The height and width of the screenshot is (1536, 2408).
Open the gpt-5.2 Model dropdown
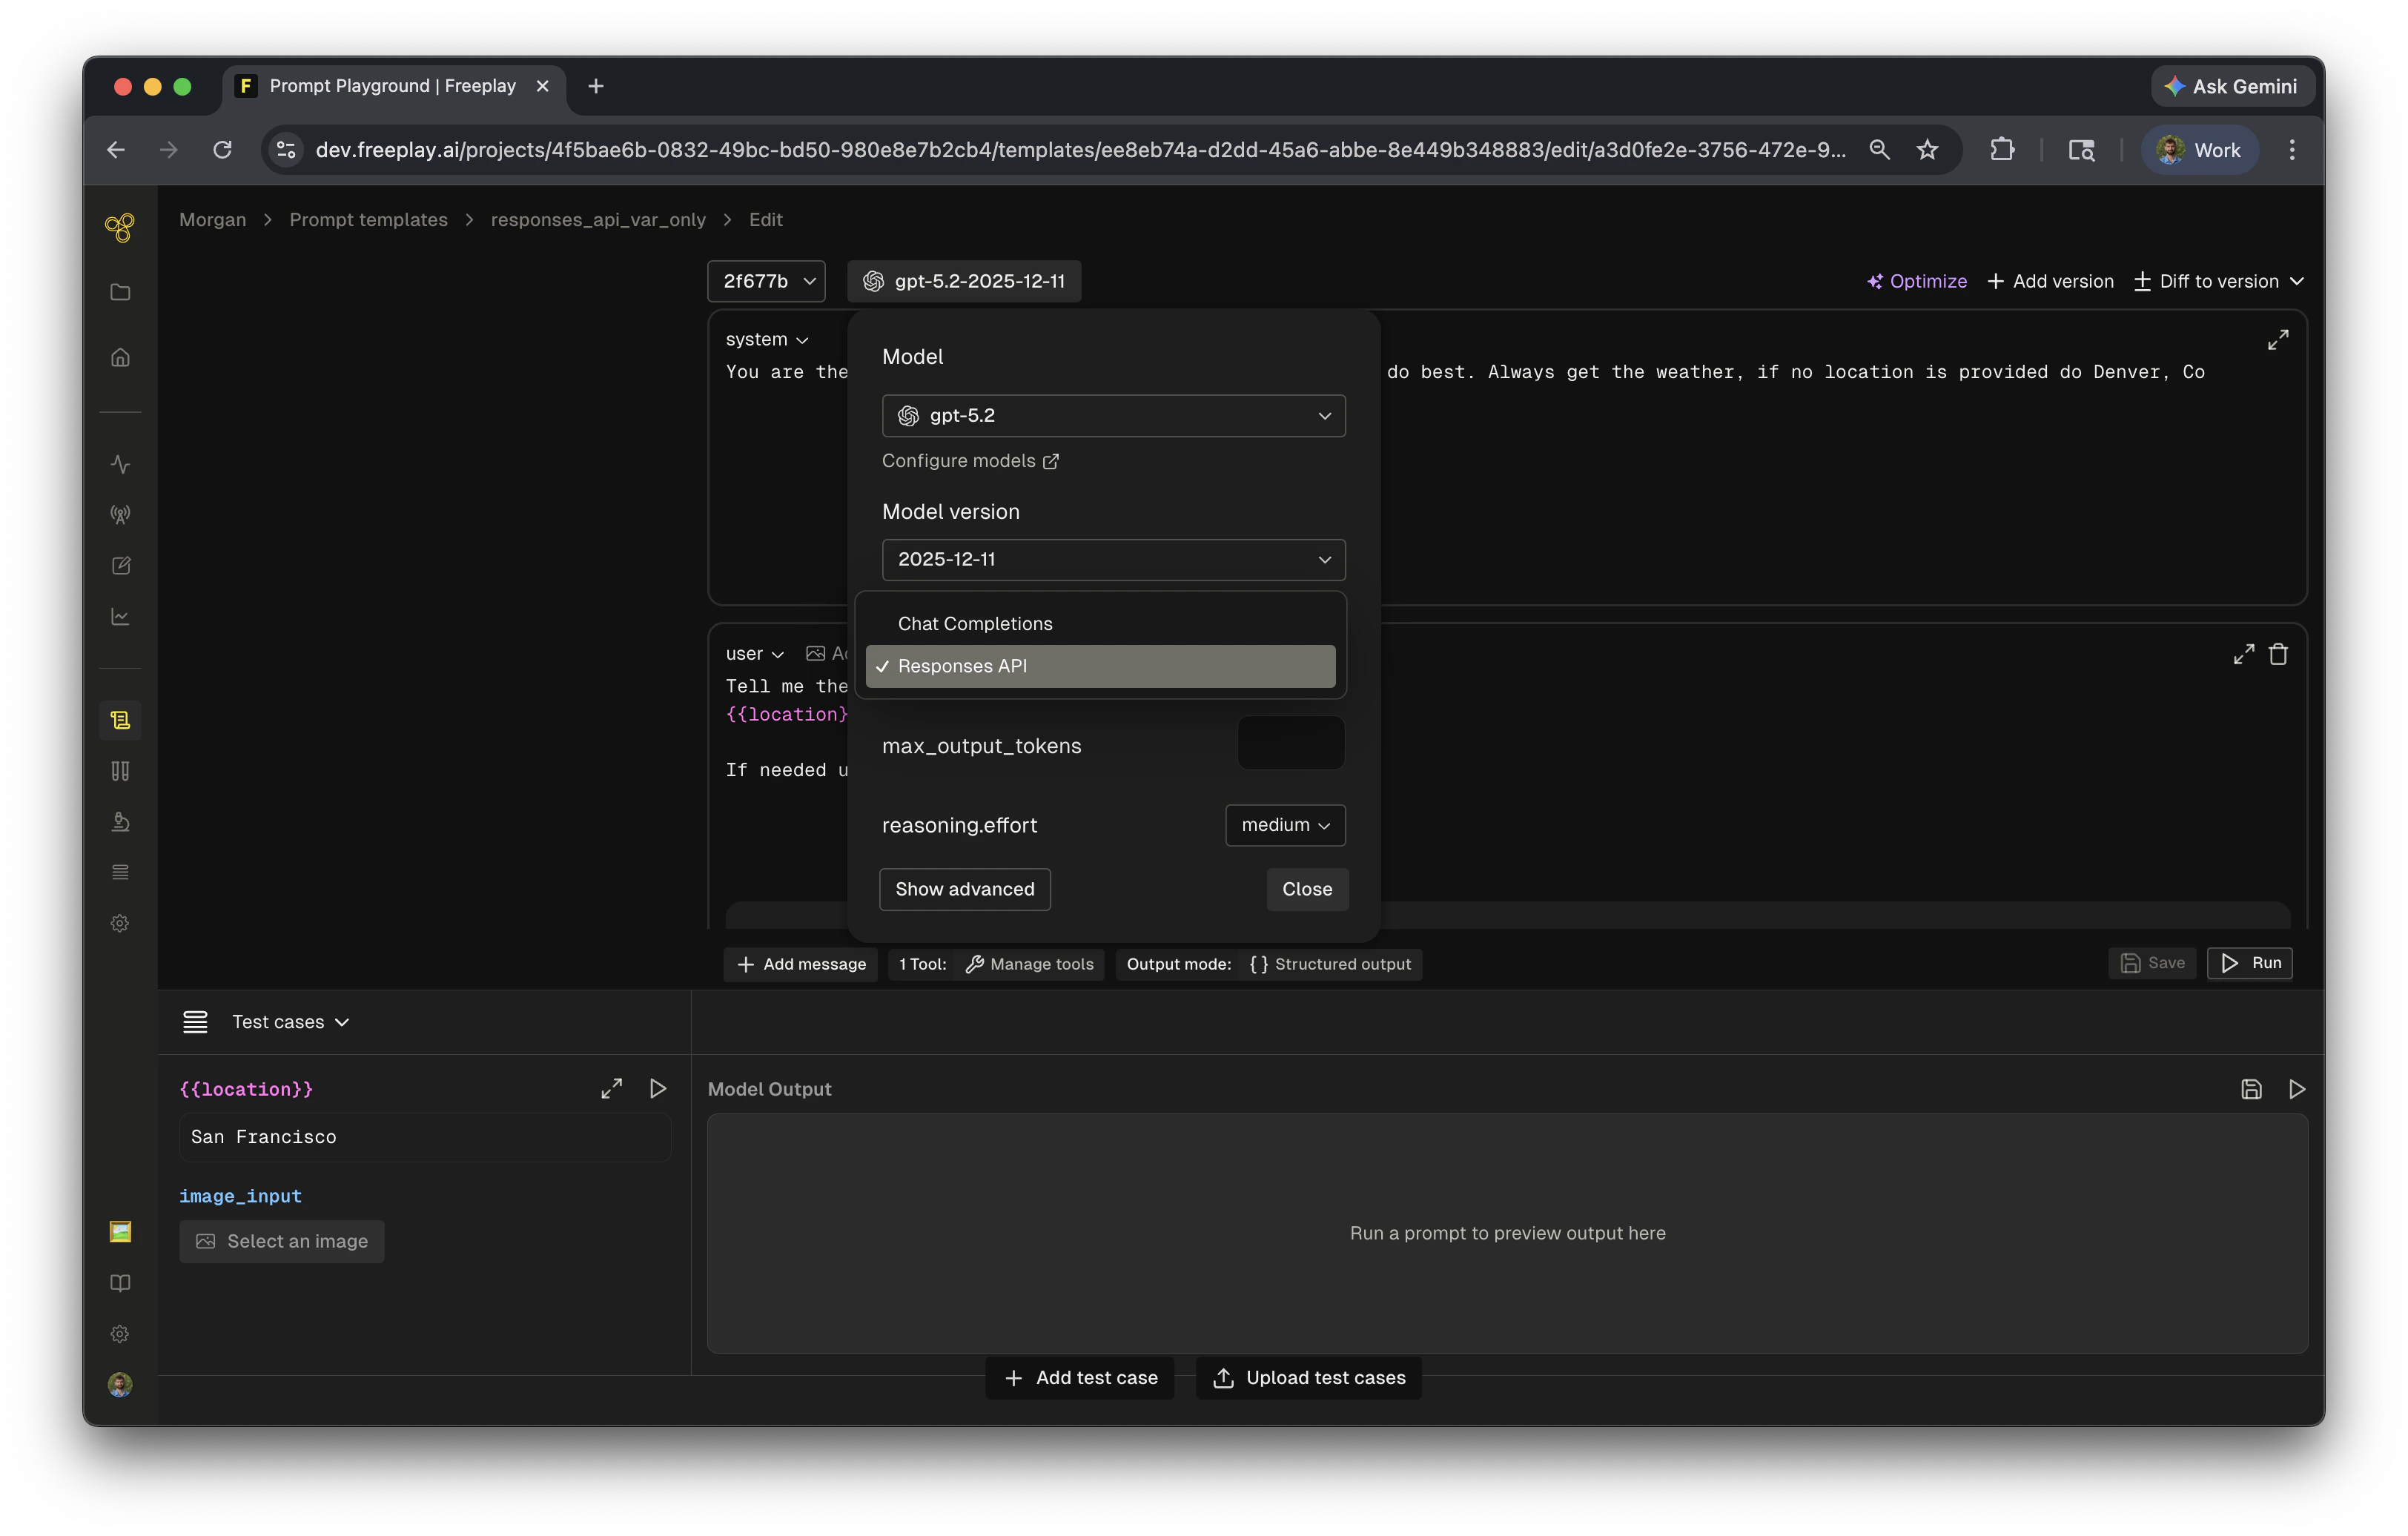pos(1113,415)
